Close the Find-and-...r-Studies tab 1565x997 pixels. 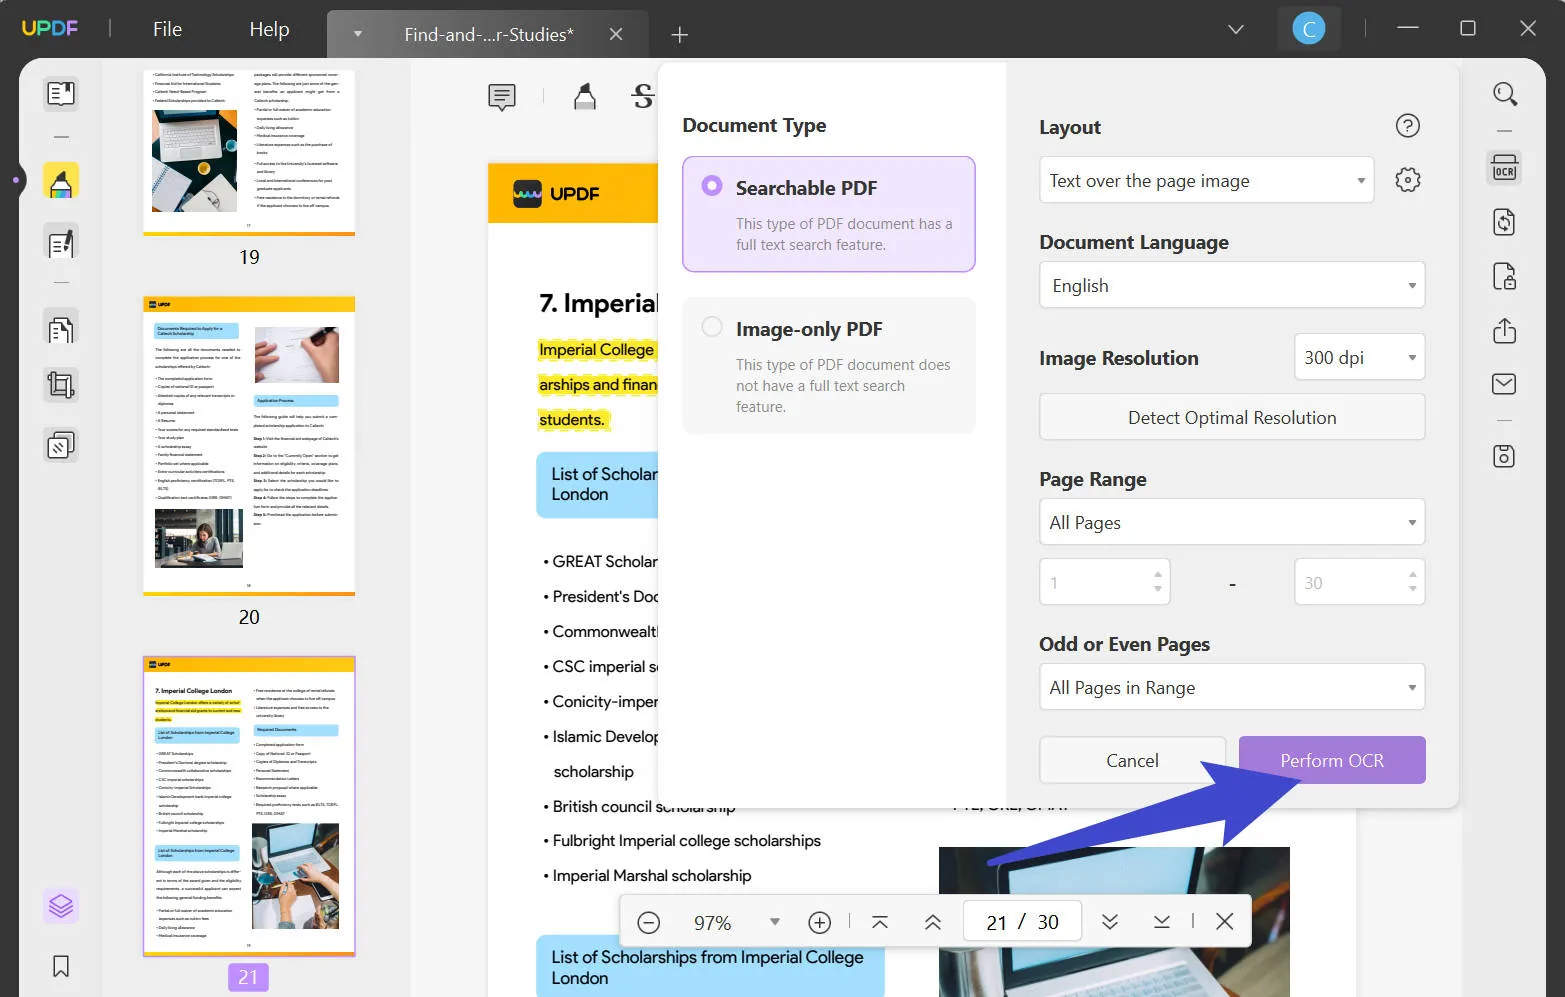tap(616, 34)
